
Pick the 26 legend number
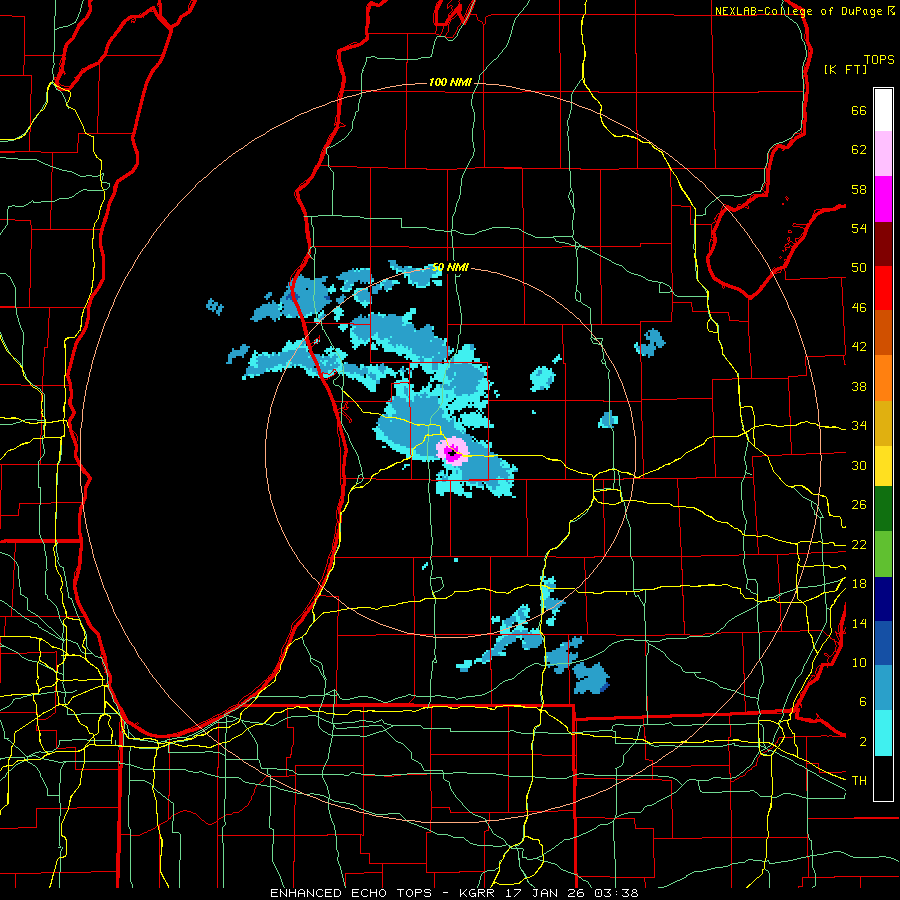pyautogui.click(x=859, y=505)
